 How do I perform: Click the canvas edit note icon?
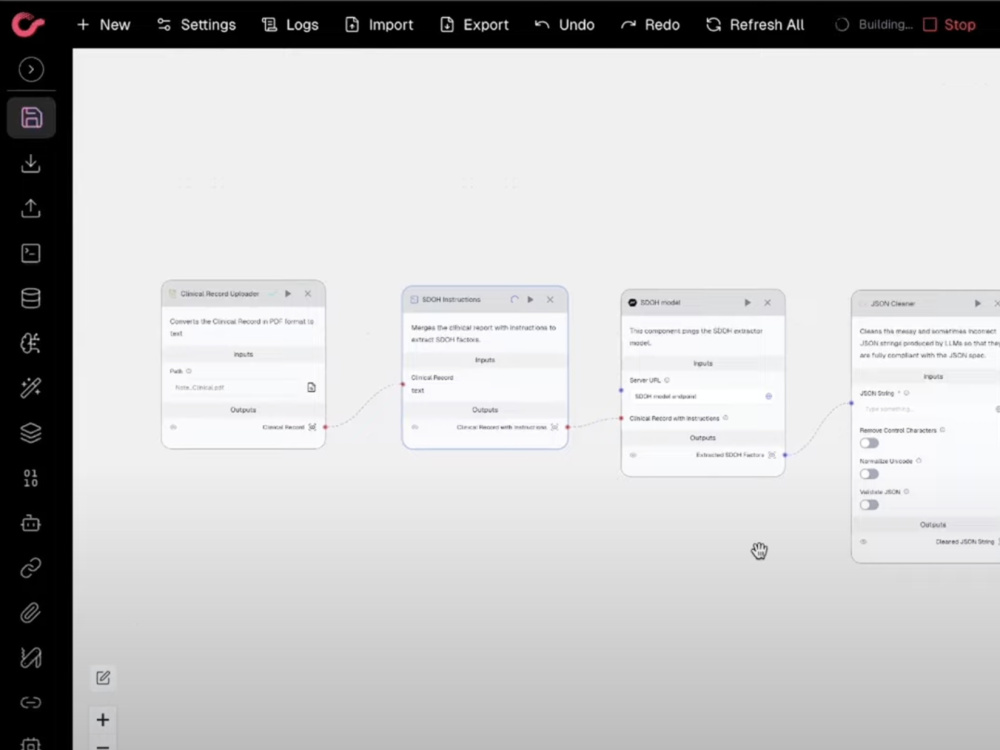click(x=103, y=678)
